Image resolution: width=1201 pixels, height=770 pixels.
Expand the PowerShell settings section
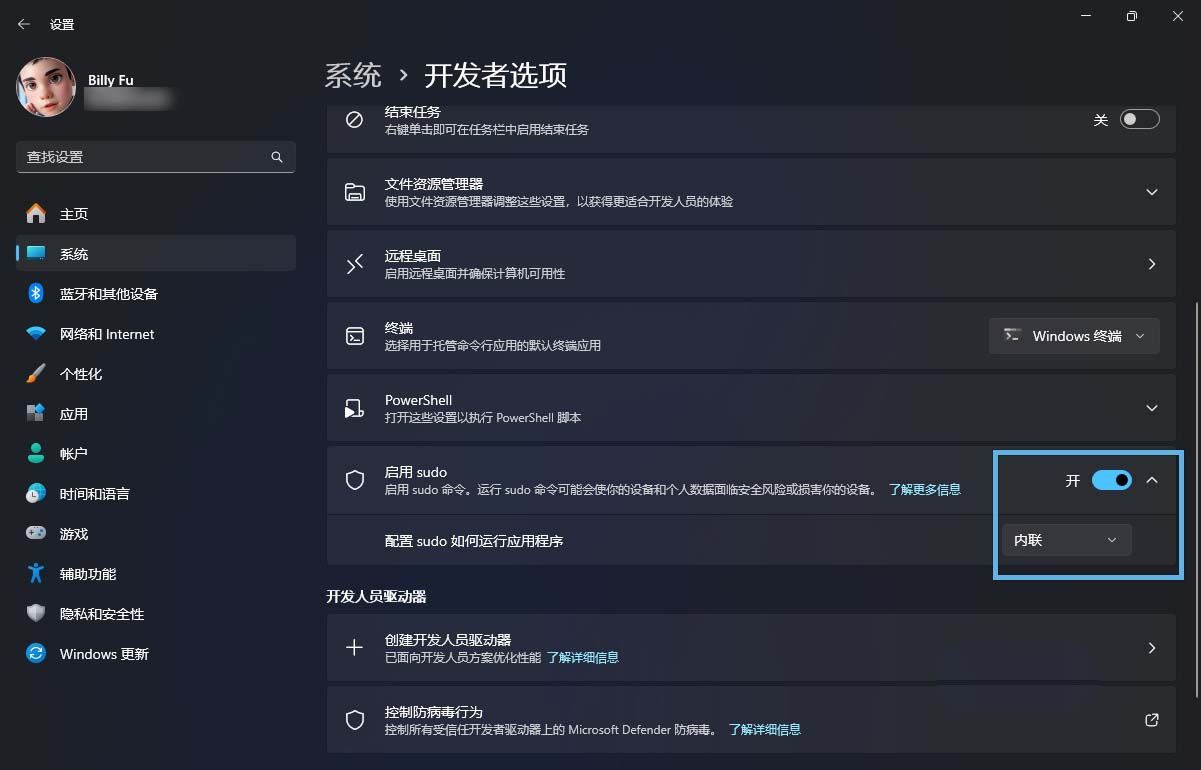[x=1151, y=407]
